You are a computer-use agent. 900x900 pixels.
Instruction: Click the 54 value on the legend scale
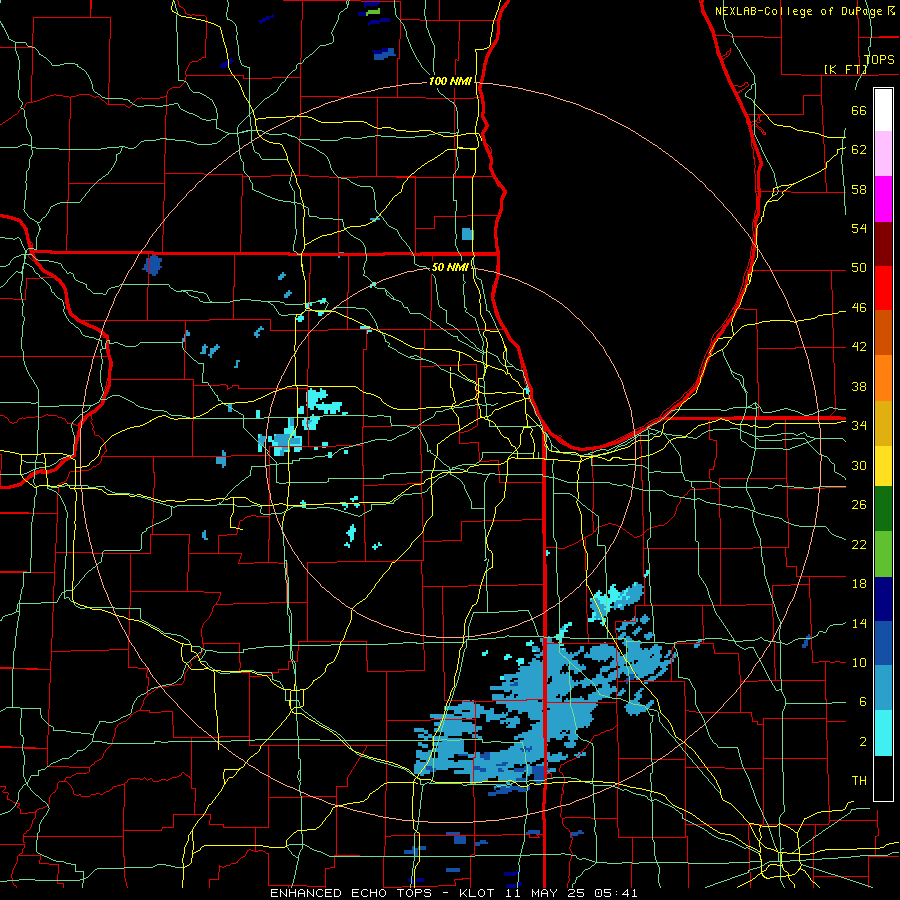coord(859,228)
